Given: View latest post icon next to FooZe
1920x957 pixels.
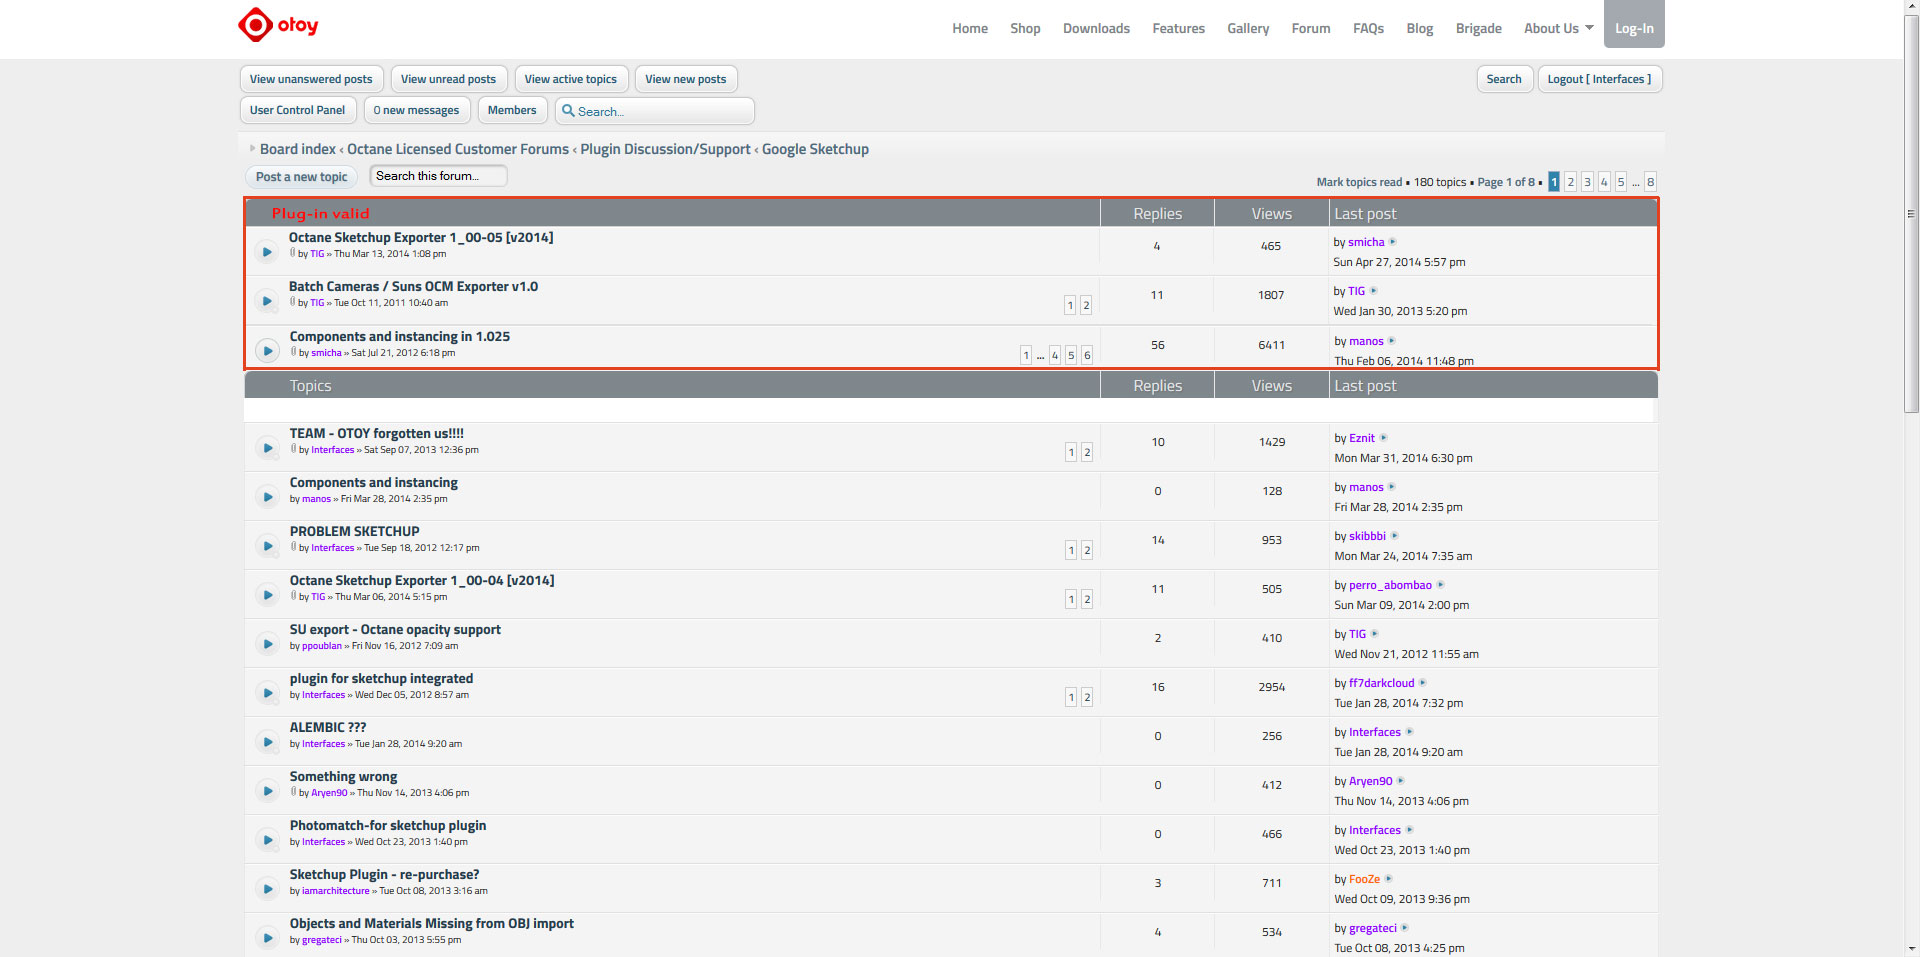Looking at the screenshot, I should tap(1389, 879).
